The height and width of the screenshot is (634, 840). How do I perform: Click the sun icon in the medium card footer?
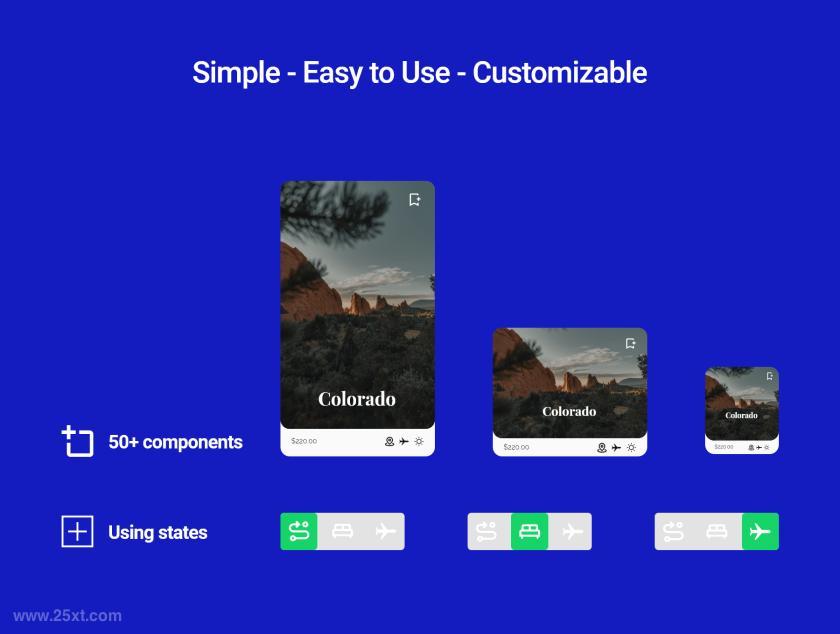632,447
